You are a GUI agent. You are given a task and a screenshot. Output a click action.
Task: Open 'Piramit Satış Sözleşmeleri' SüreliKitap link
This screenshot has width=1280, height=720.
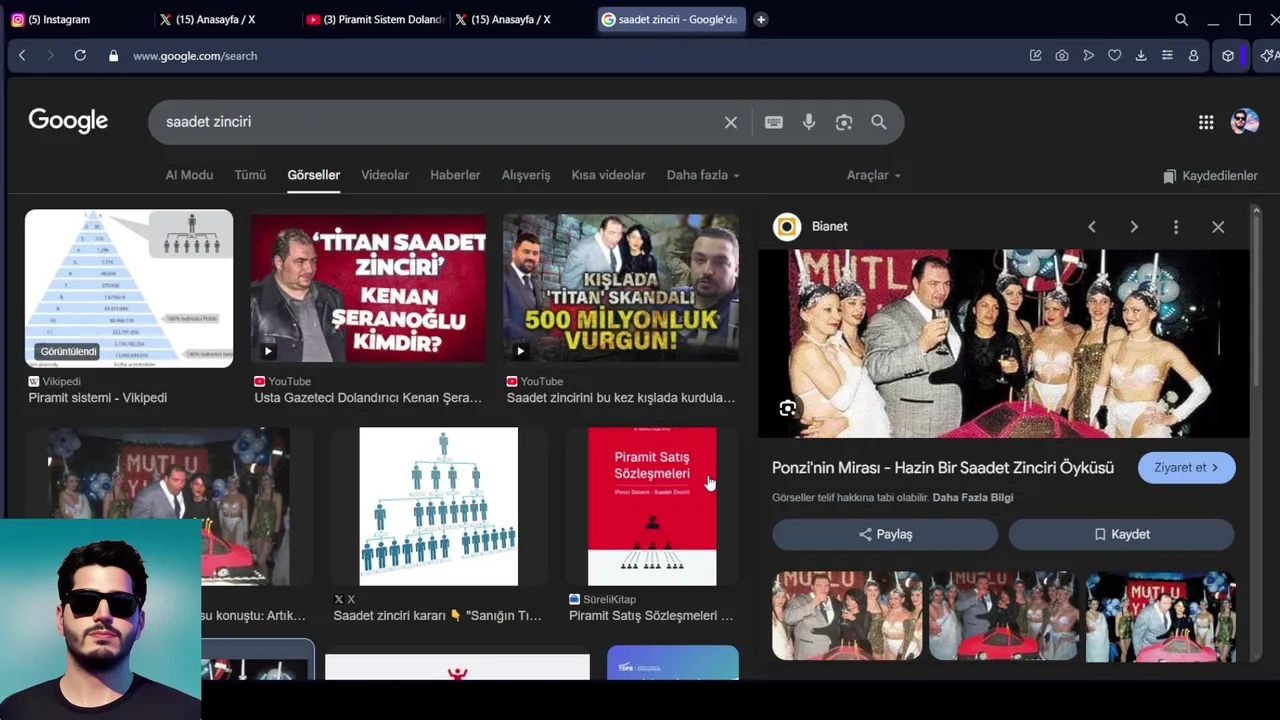click(651, 616)
